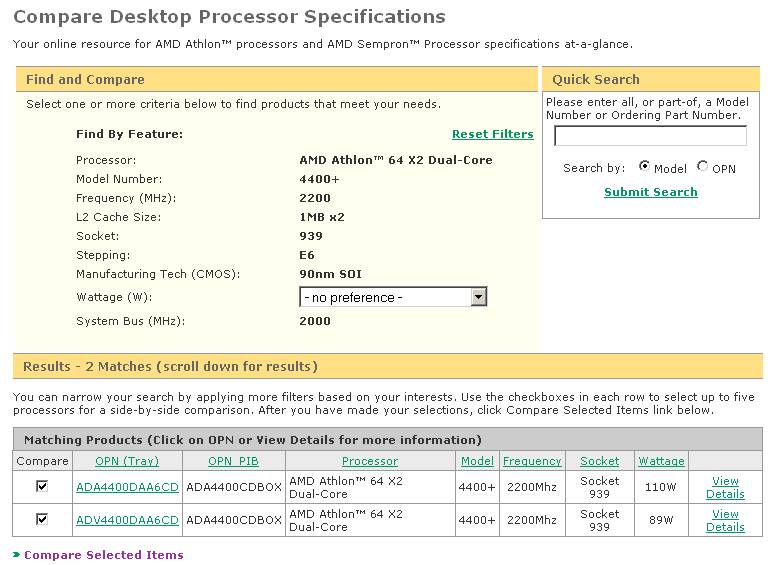
Task: Click the Quick Search text field
Action: [x=650, y=135]
